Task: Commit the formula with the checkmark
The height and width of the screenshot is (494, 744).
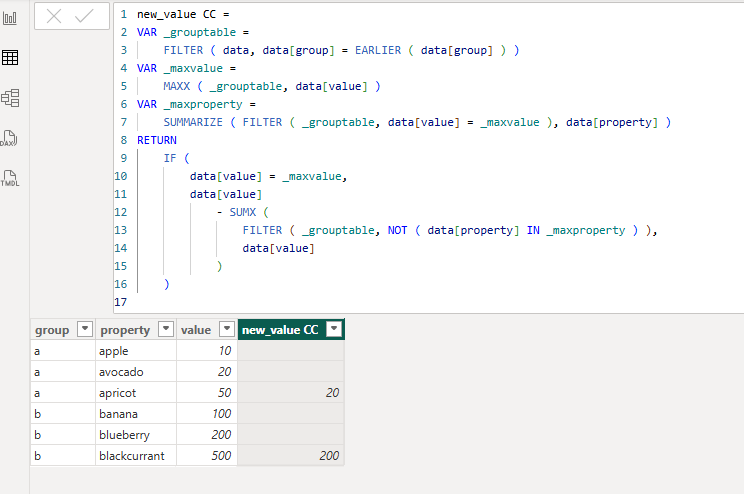Action: coord(84,17)
